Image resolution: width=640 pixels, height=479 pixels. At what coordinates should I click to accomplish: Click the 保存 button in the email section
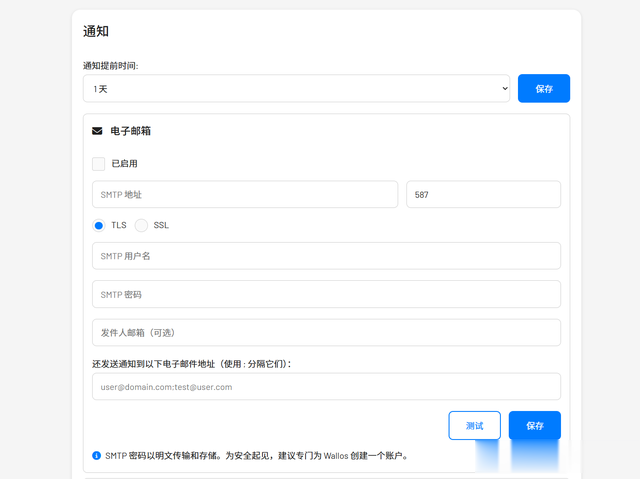(x=534, y=426)
